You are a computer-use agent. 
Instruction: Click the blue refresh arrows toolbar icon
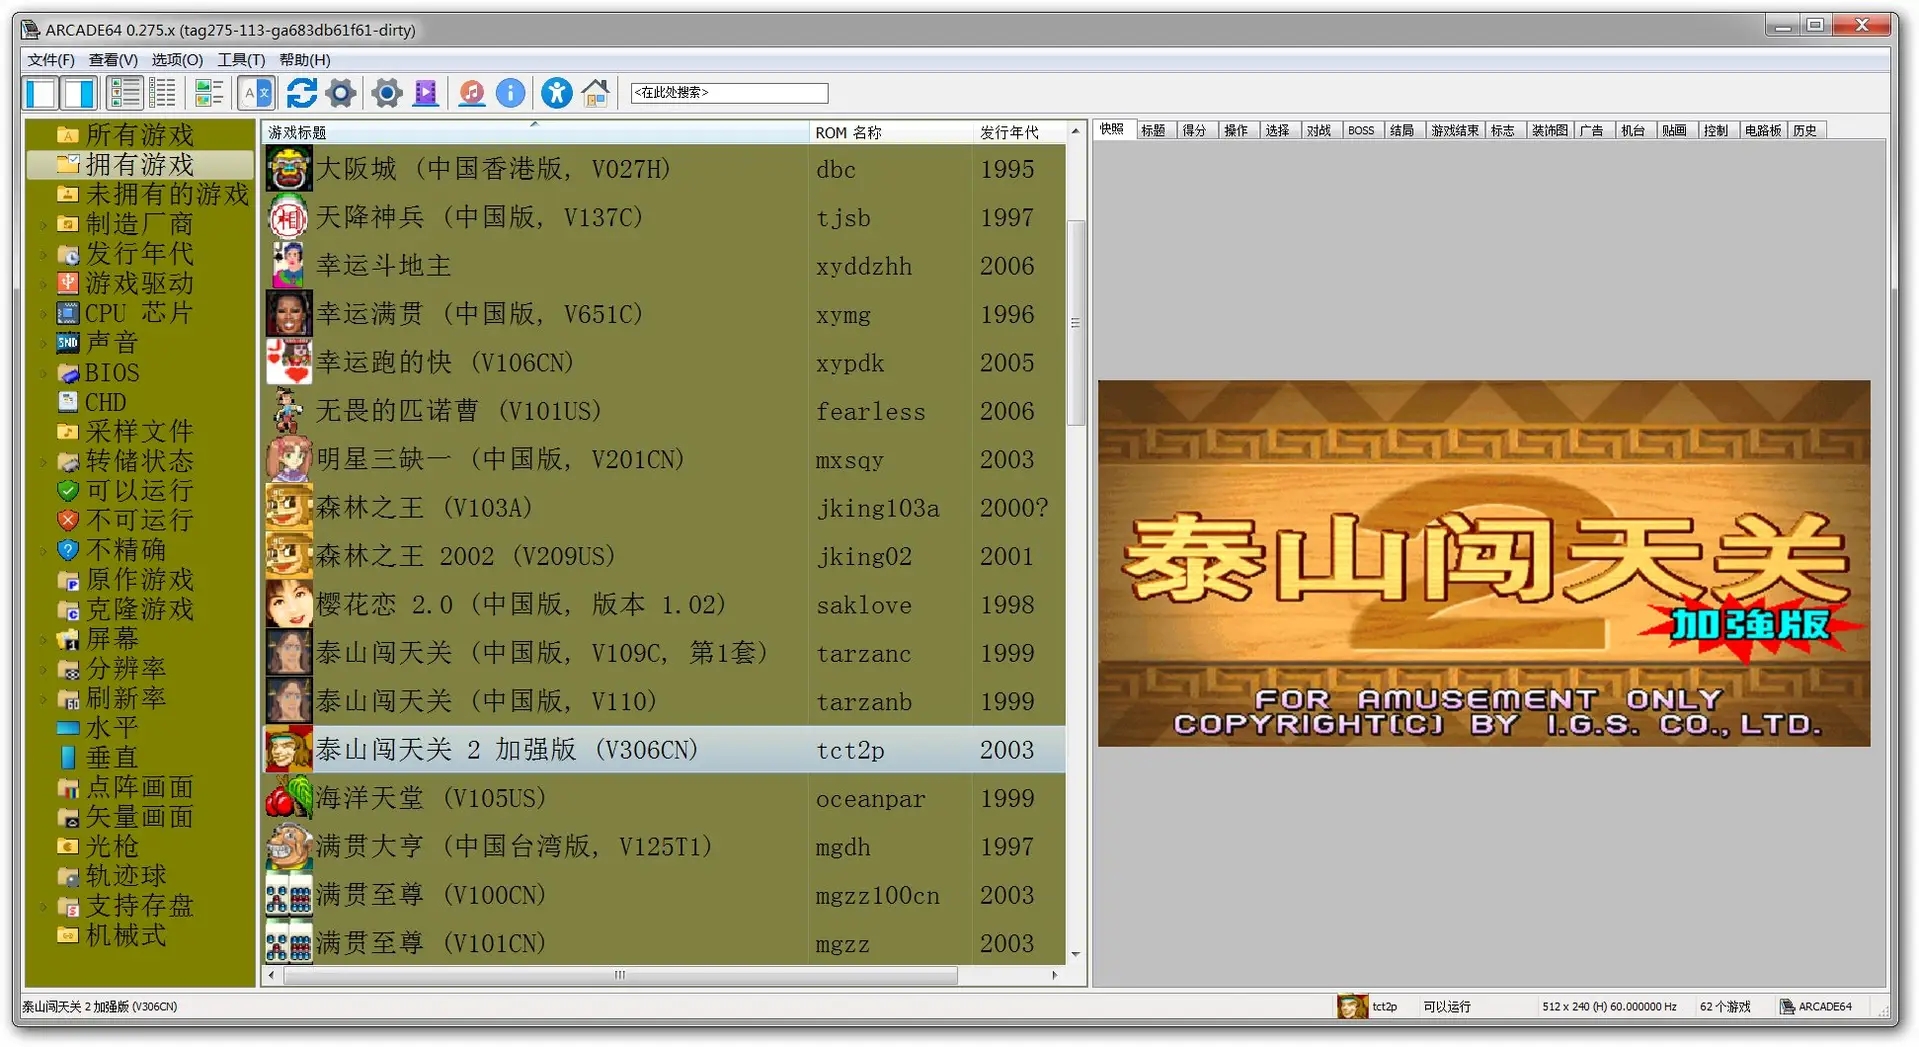301,94
